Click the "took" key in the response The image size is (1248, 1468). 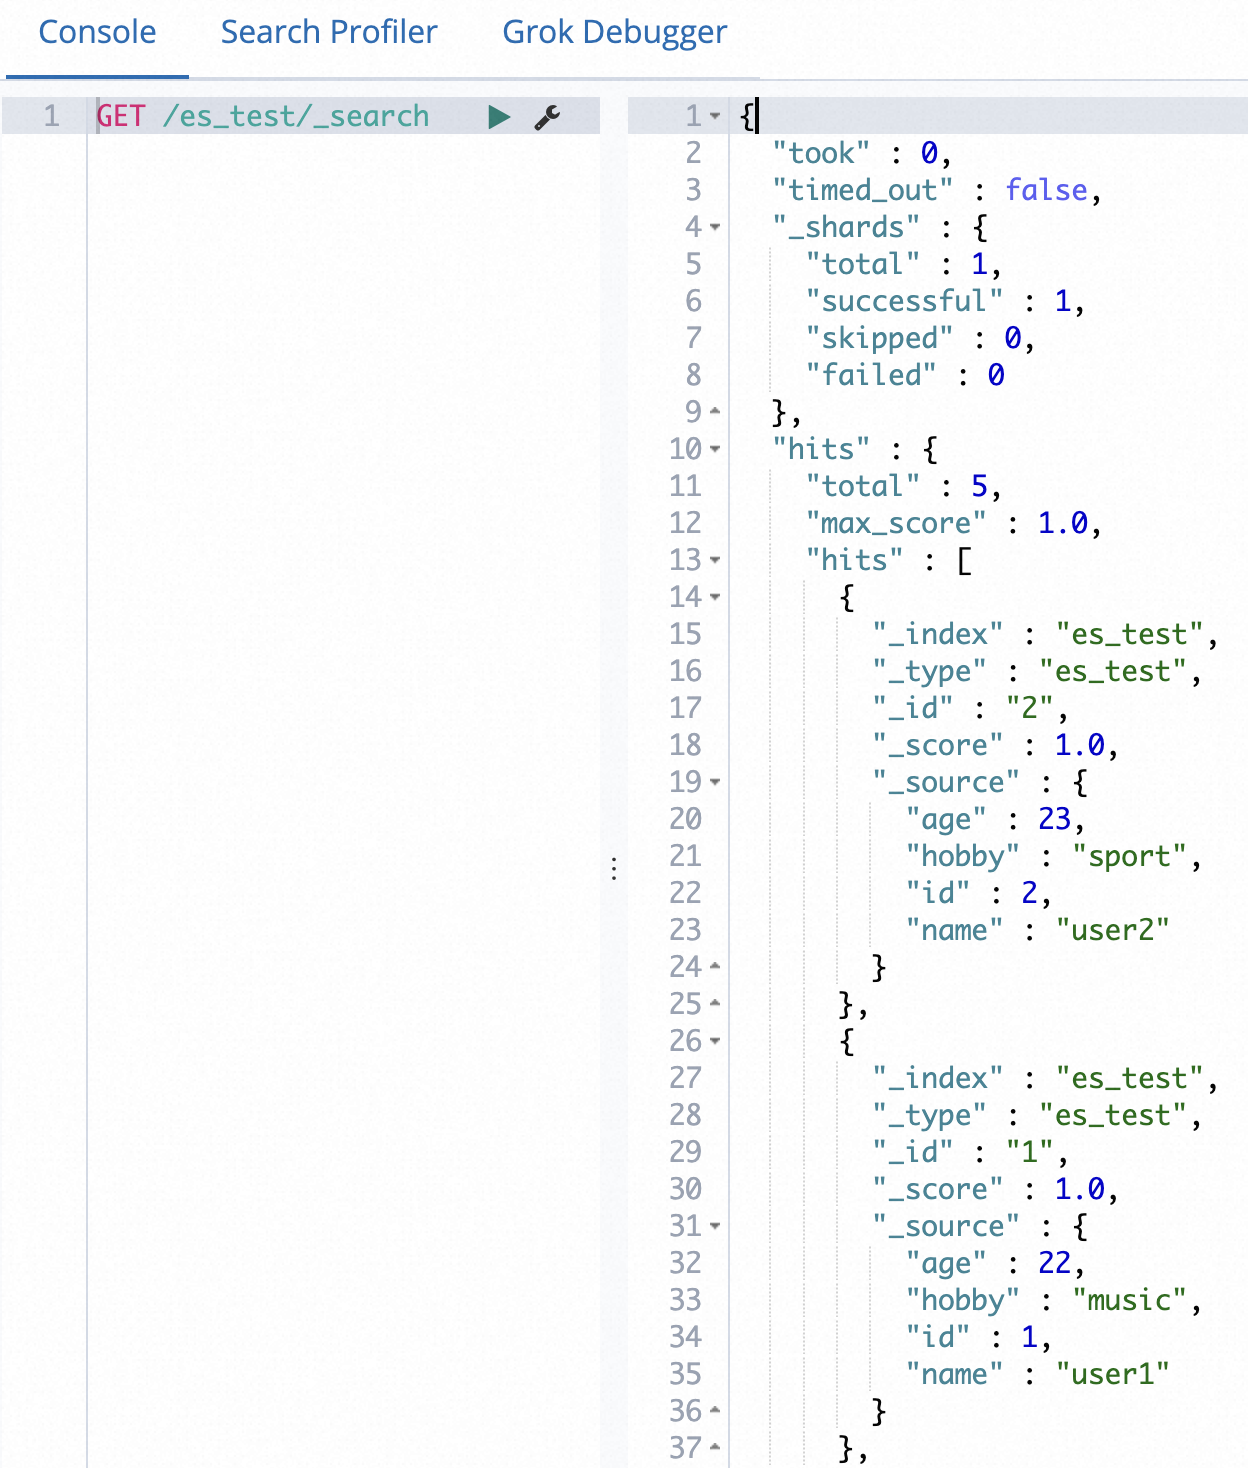click(821, 153)
